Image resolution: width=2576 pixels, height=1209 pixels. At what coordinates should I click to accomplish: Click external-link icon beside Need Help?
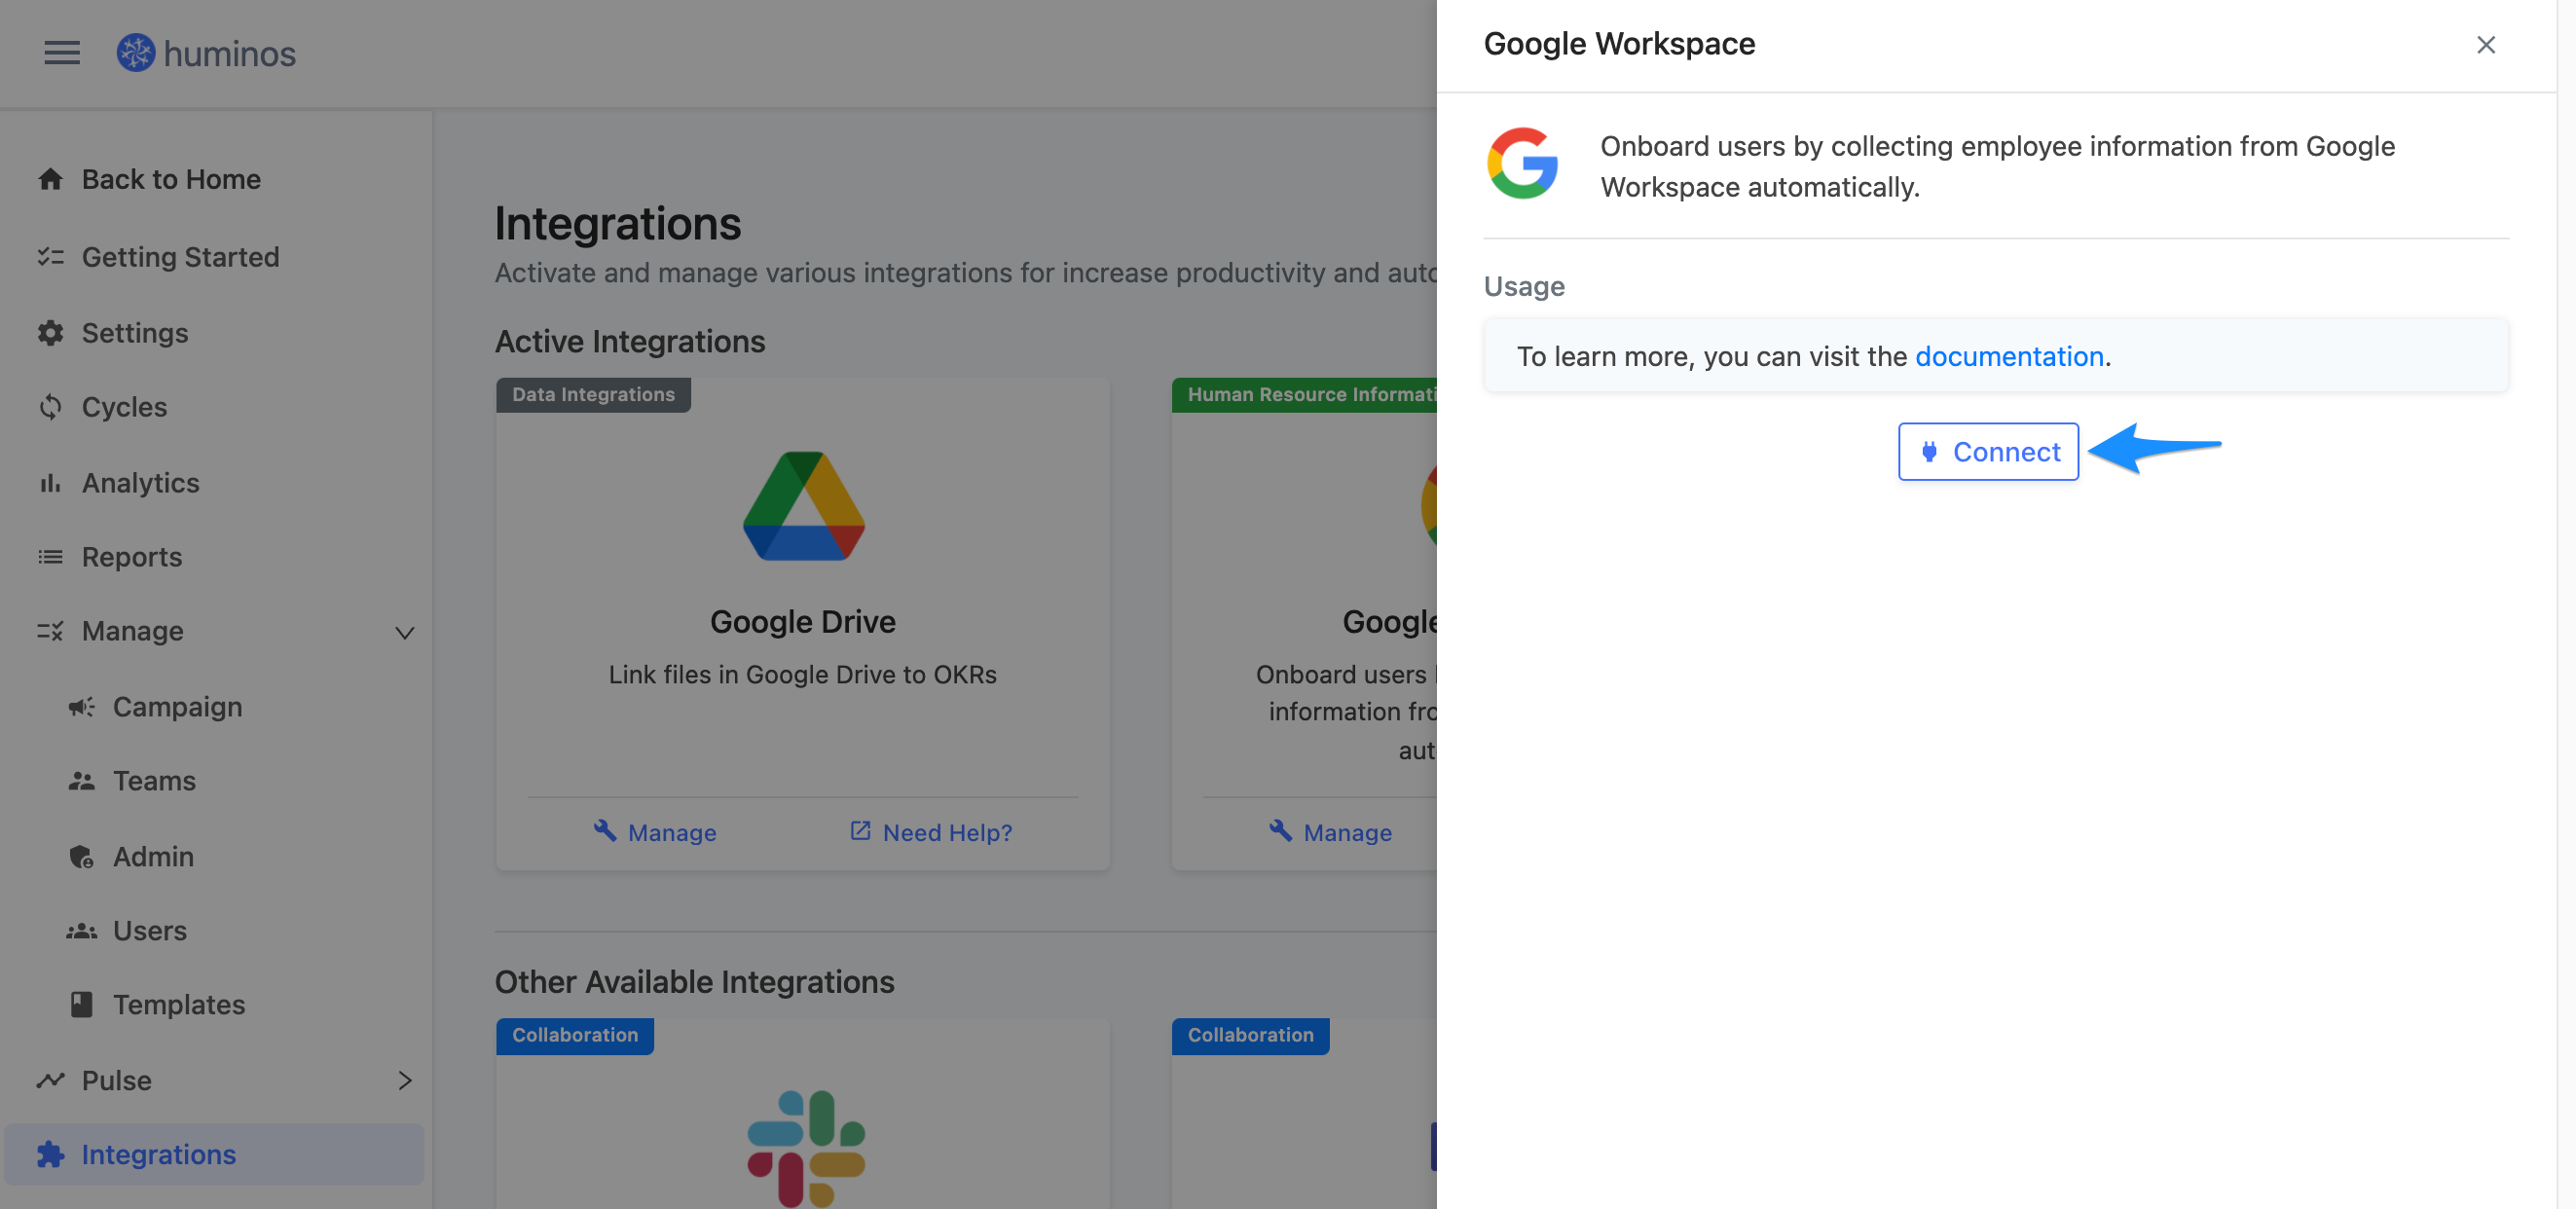click(x=859, y=830)
